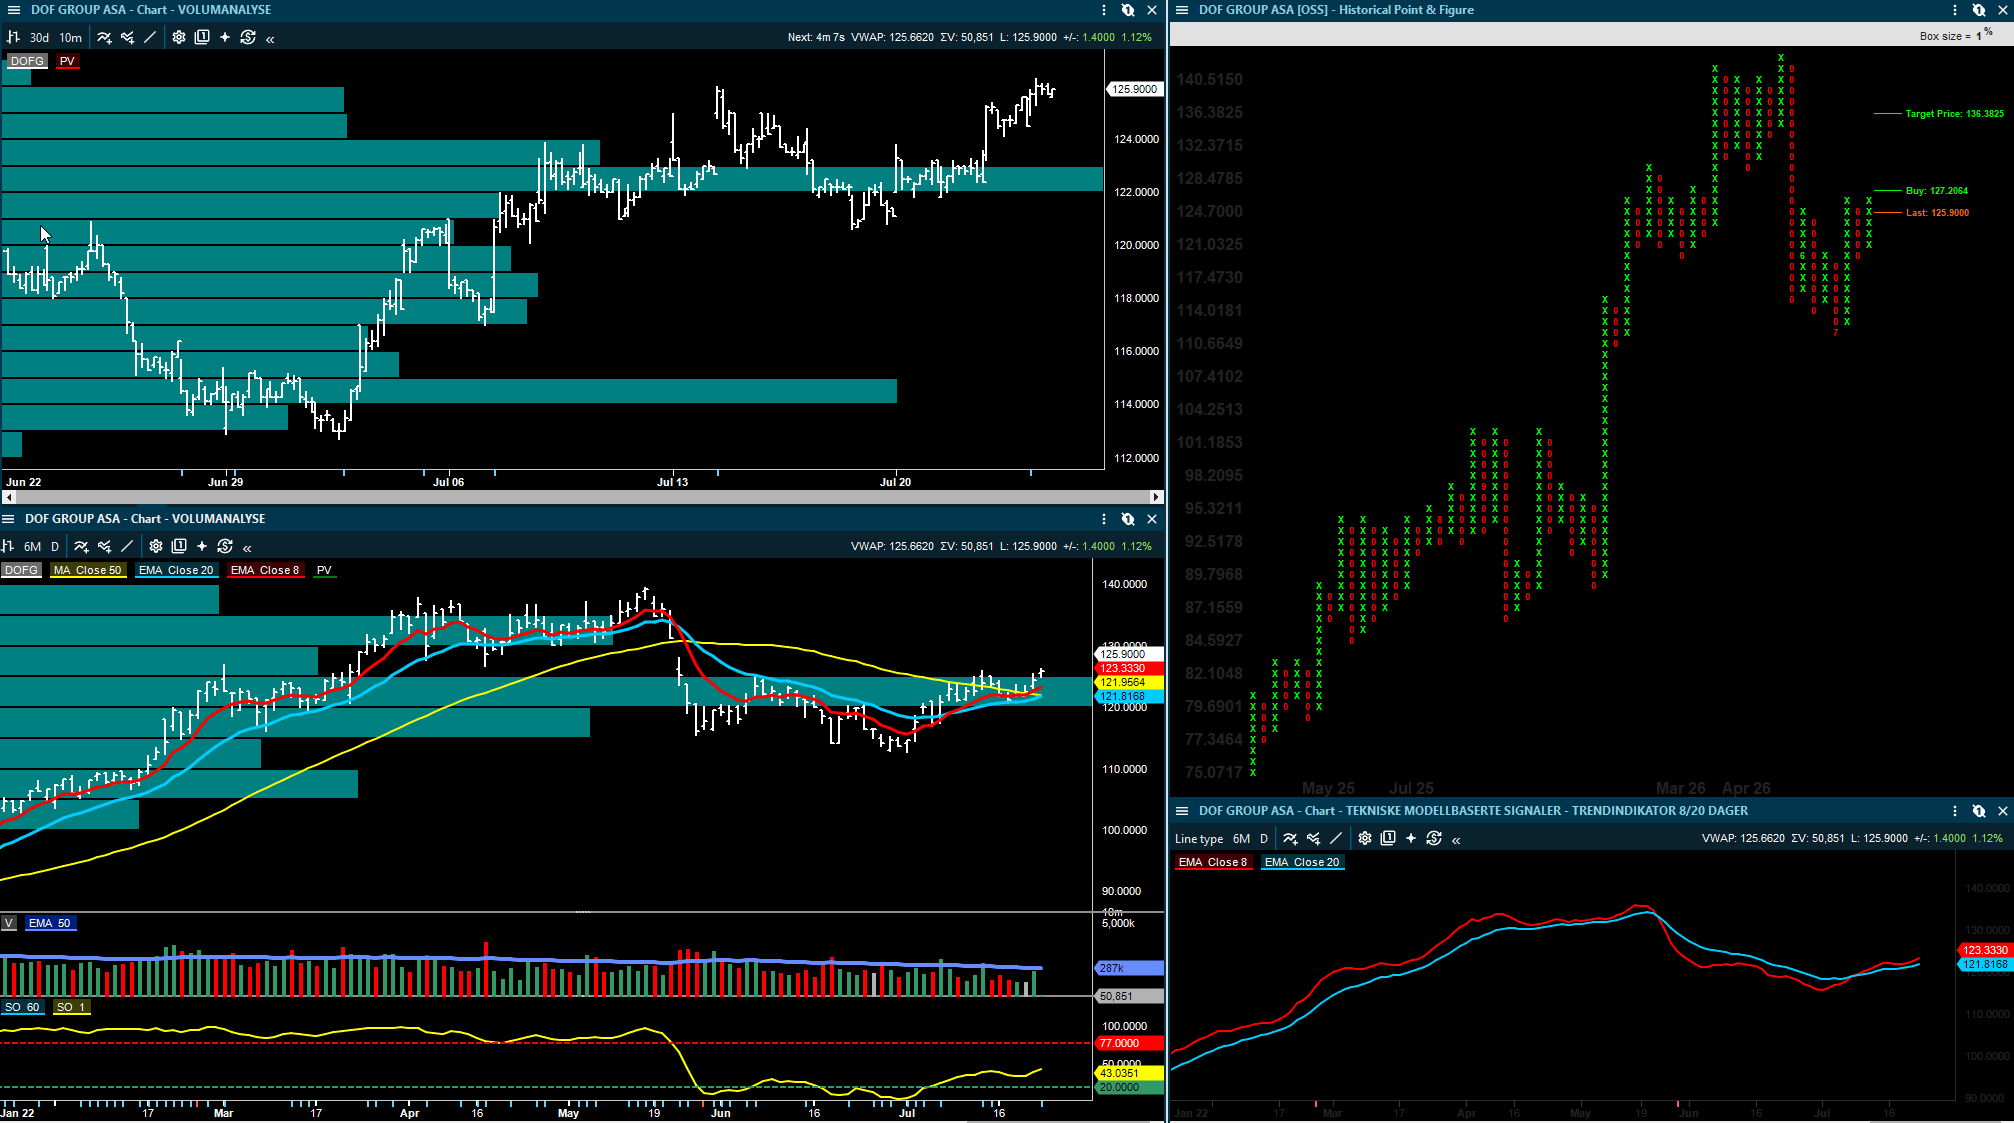This screenshot has width=2014, height=1123.
Task: Open hamburger menu of TRENDINDIKATOR panel
Action: (x=1181, y=811)
